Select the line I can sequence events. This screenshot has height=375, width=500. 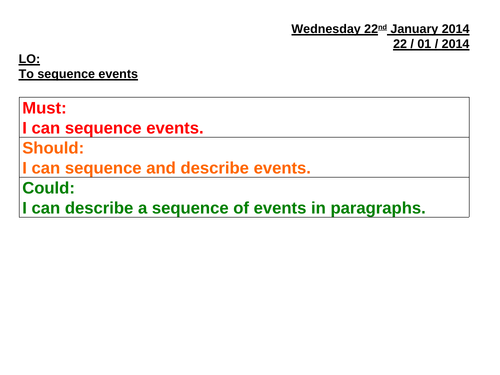coord(113,128)
